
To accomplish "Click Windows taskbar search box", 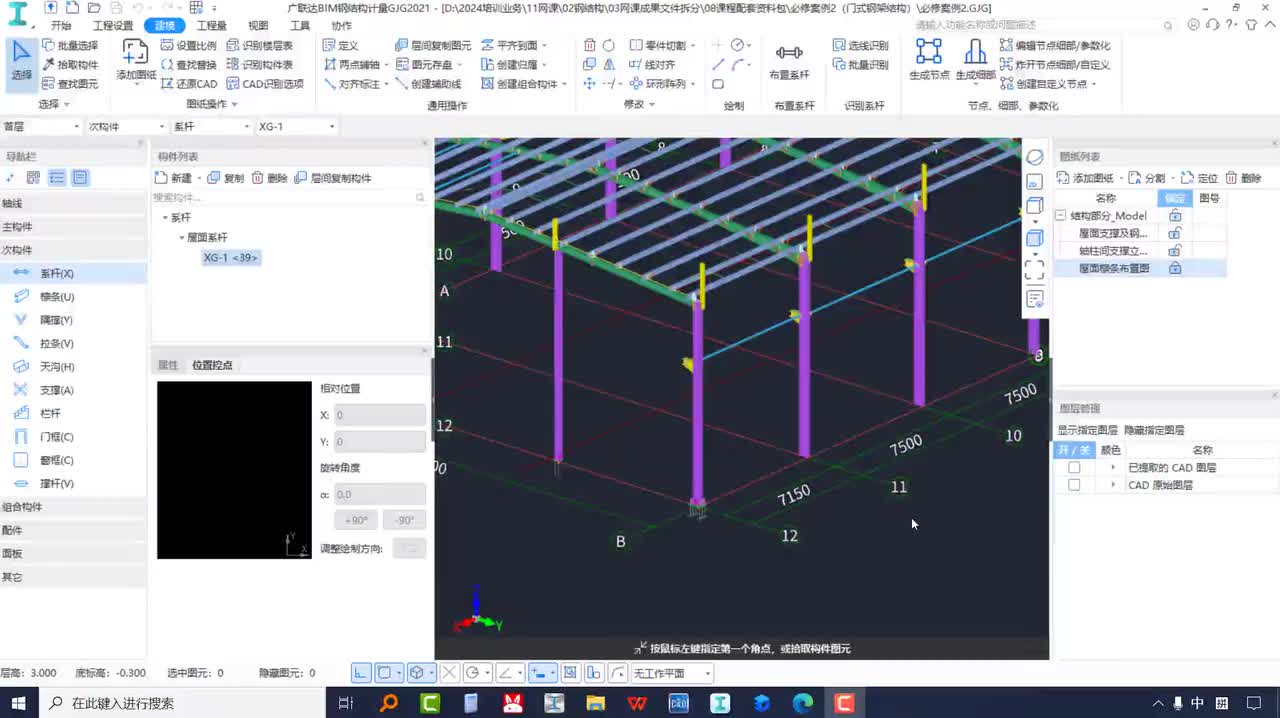I will click(x=180, y=703).
